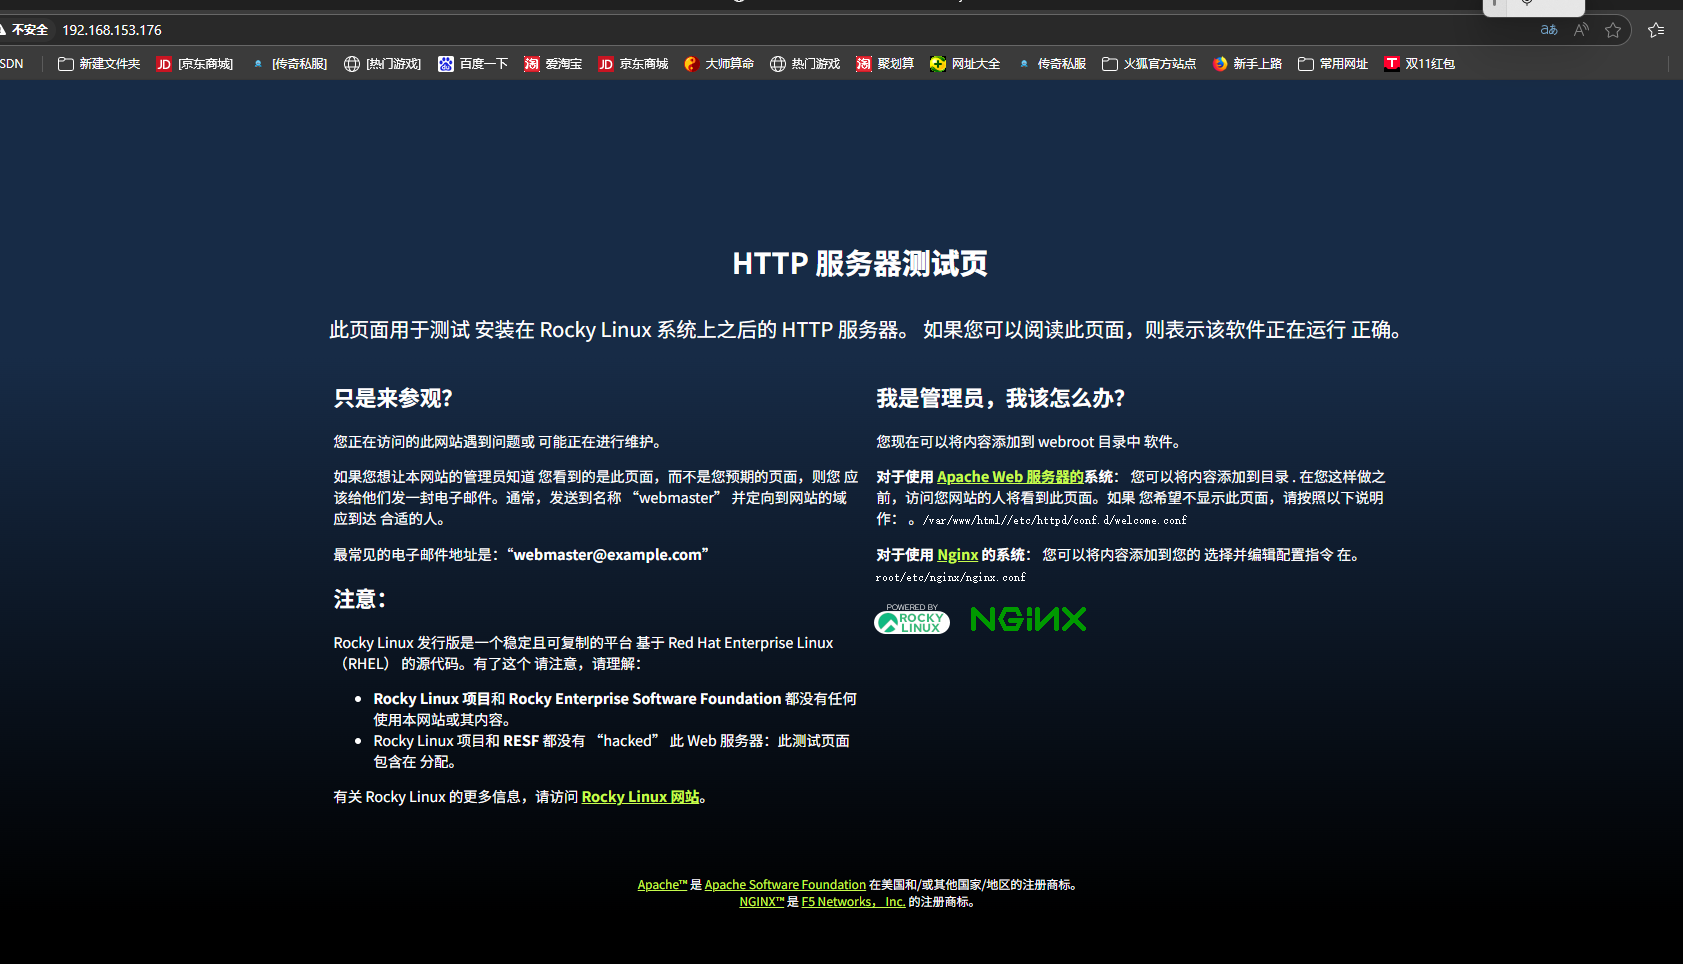Viewport: 1683px width, 964px height.
Task: Open the favorites list icon
Action: [1656, 30]
